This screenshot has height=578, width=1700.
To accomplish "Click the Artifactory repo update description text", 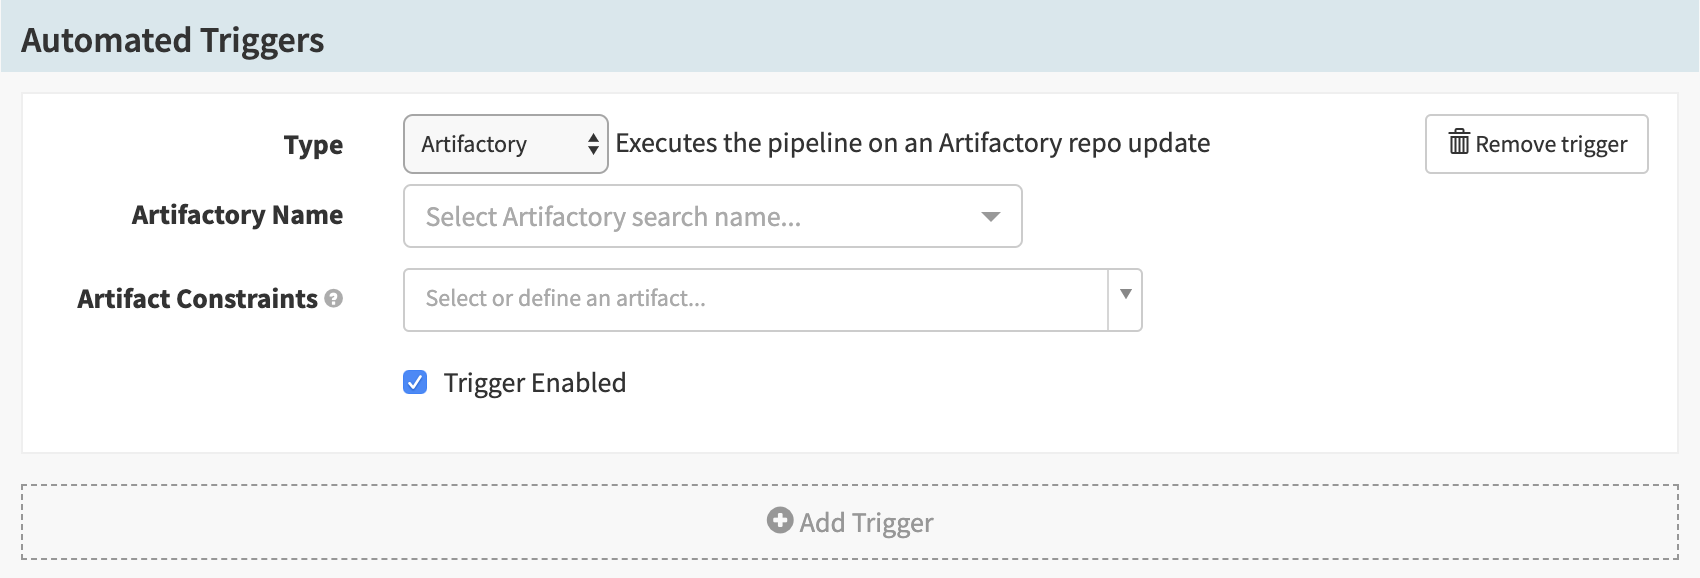I will click(913, 143).
